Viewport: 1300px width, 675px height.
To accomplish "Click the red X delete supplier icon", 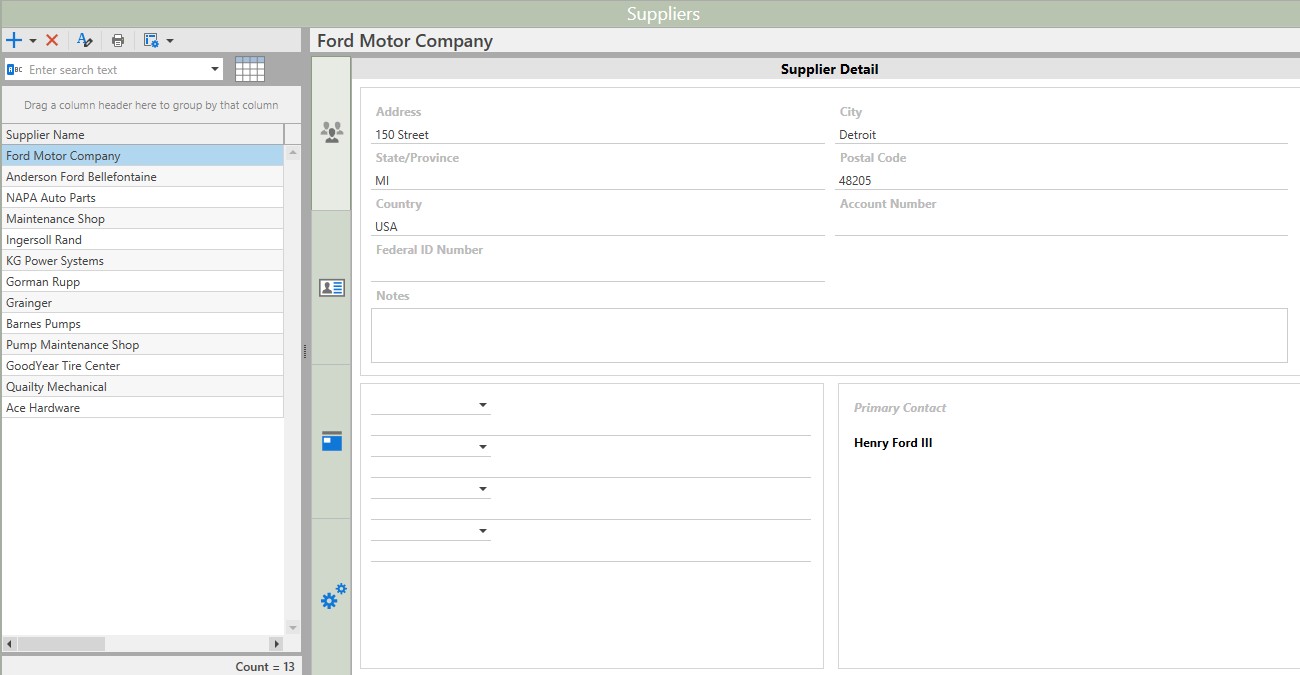I will pos(52,40).
